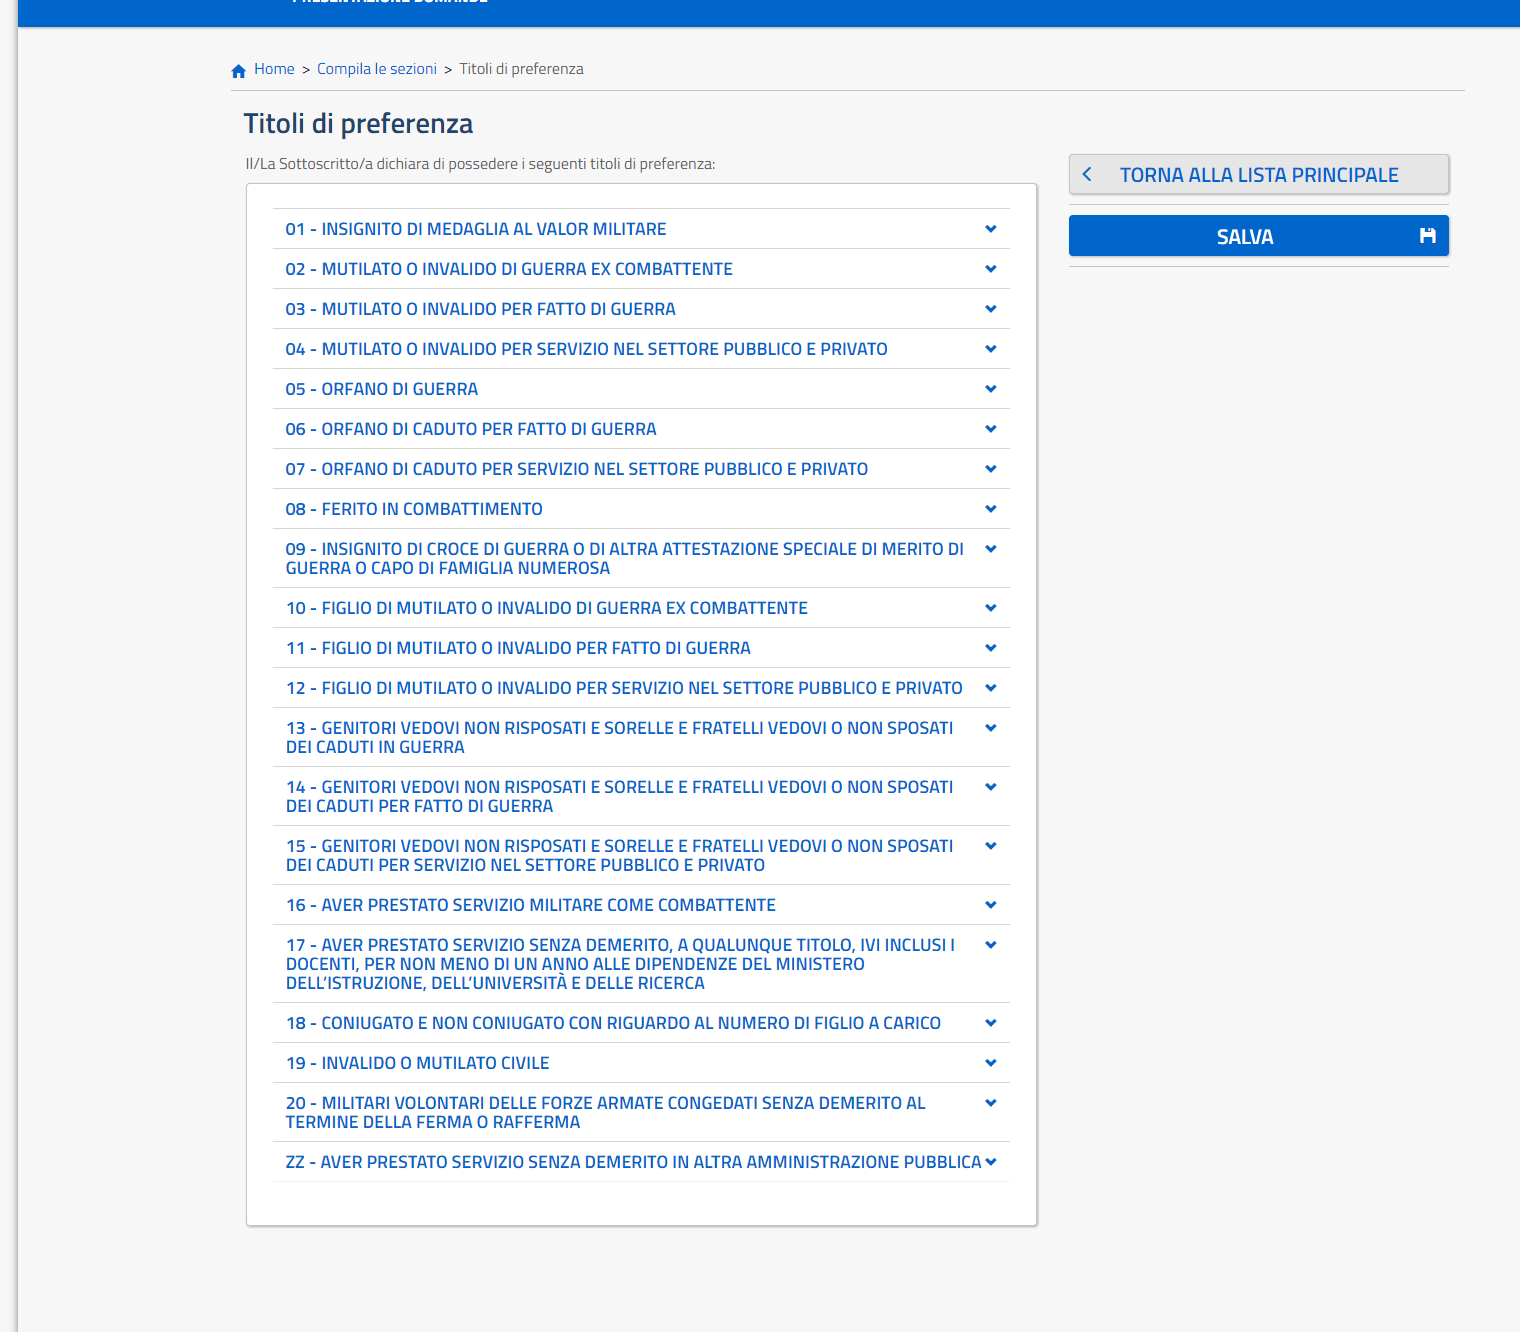
Task: Expand chevron for 14 Genitori vedovi caduti per fatto di guerra
Action: 991,787
